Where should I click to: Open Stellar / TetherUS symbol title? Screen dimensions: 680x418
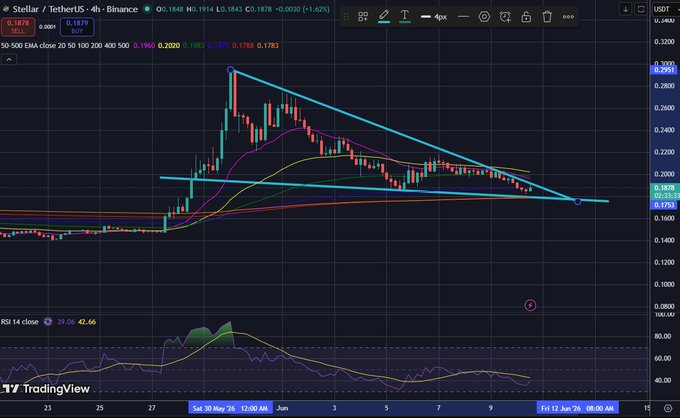(x=75, y=9)
